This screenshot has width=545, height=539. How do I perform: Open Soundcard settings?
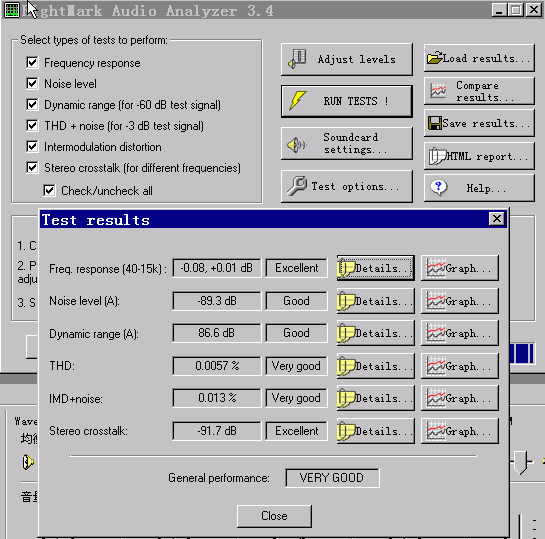[347, 144]
